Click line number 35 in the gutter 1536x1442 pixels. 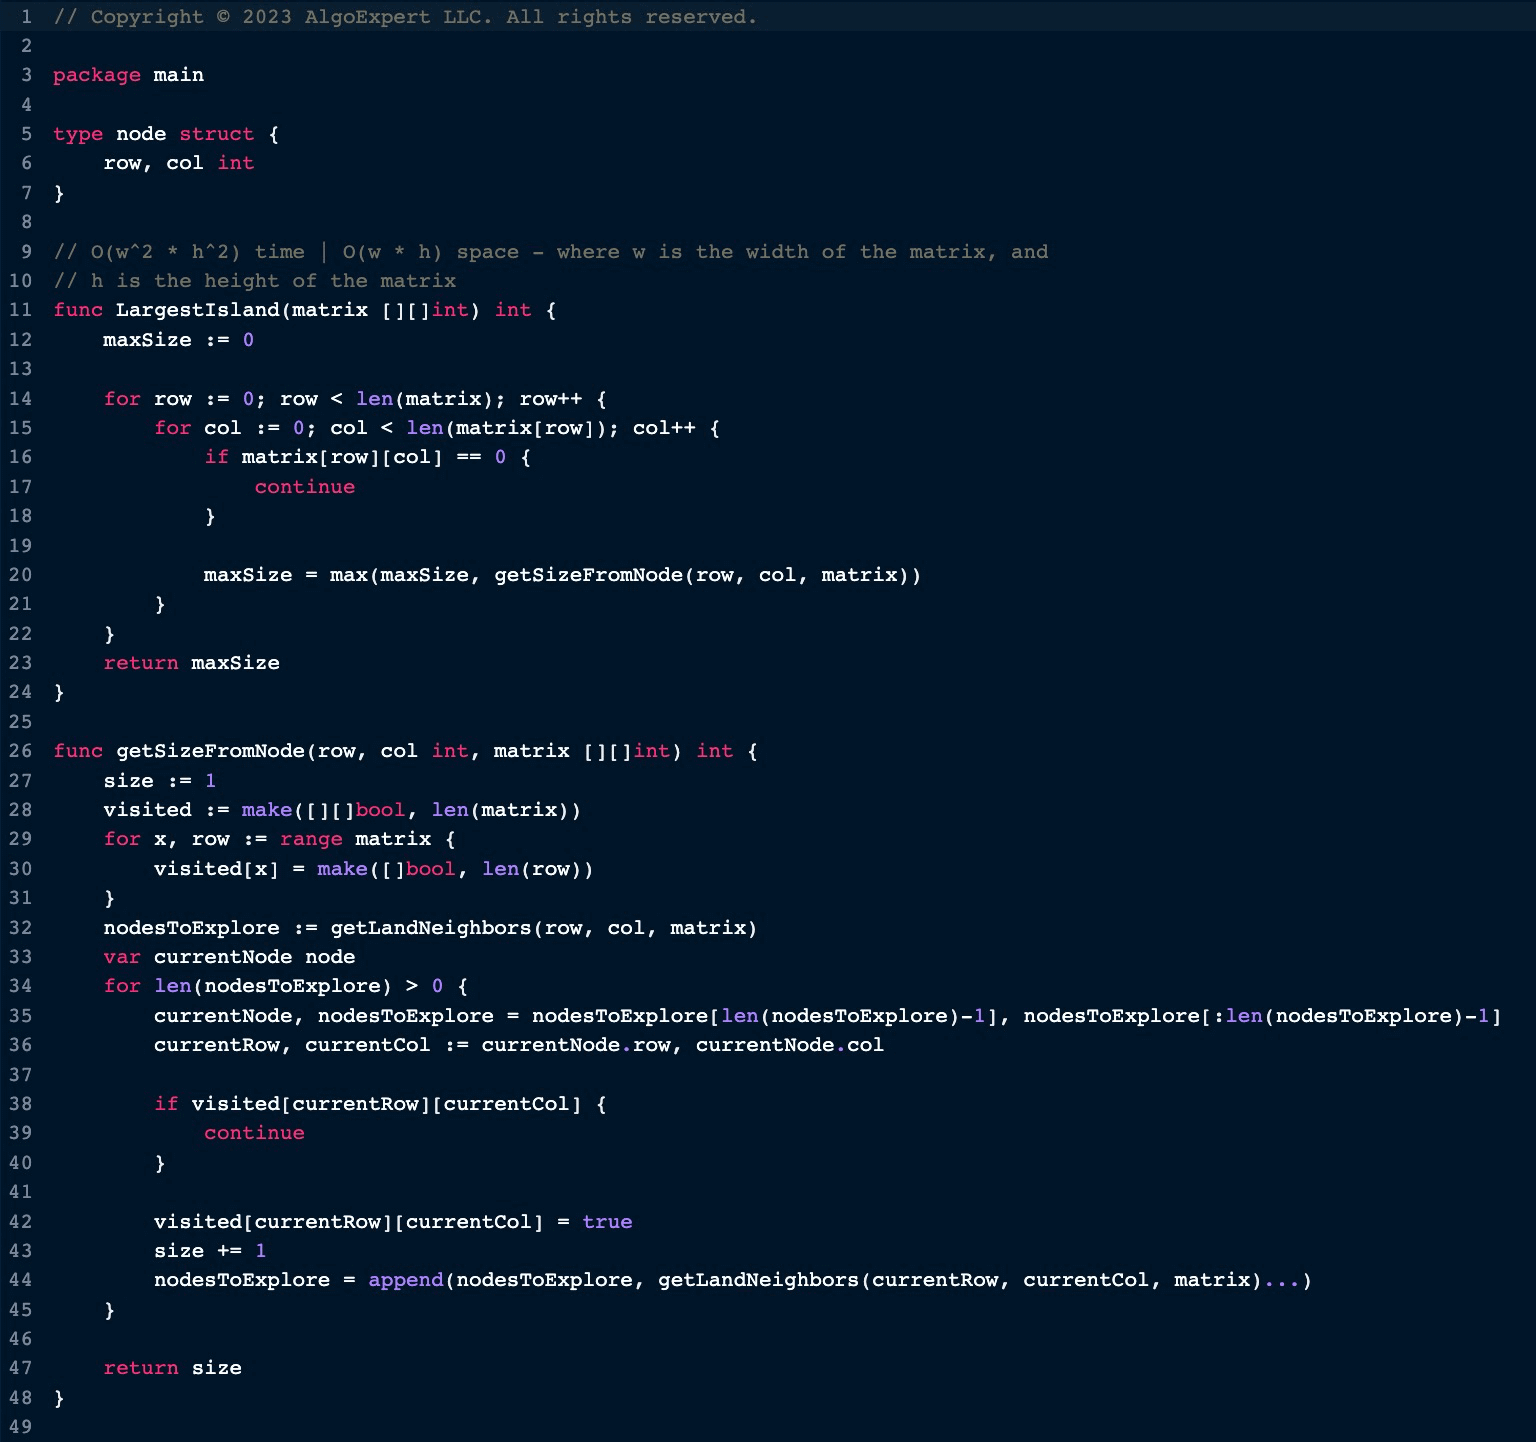coord(21,1016)
